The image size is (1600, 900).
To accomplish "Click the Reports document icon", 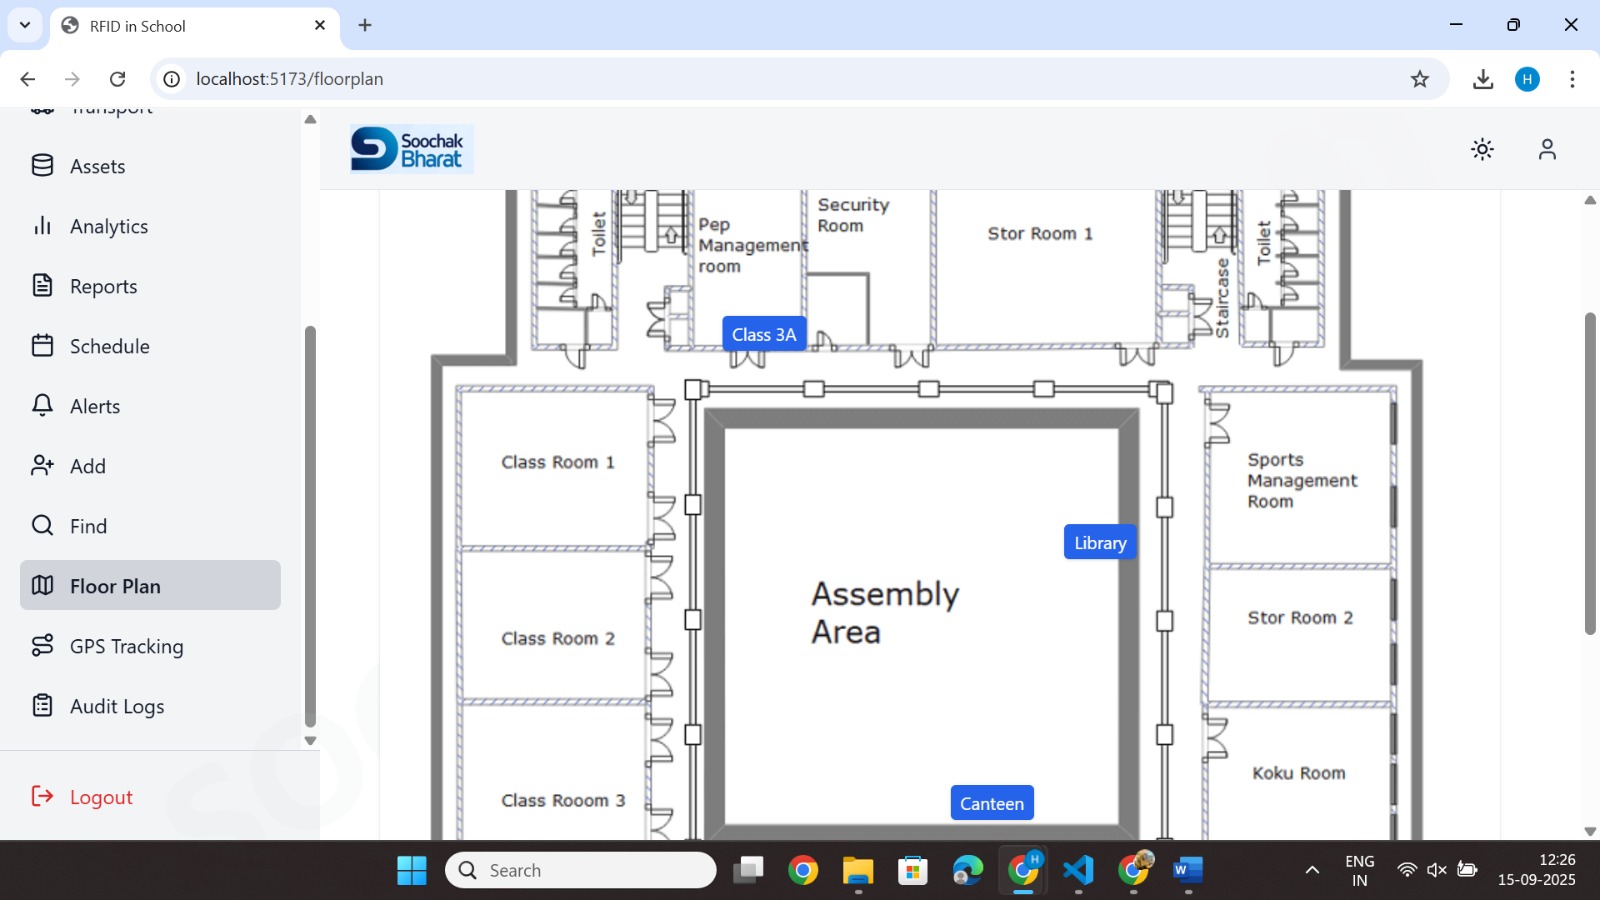I will click(42, 286).
